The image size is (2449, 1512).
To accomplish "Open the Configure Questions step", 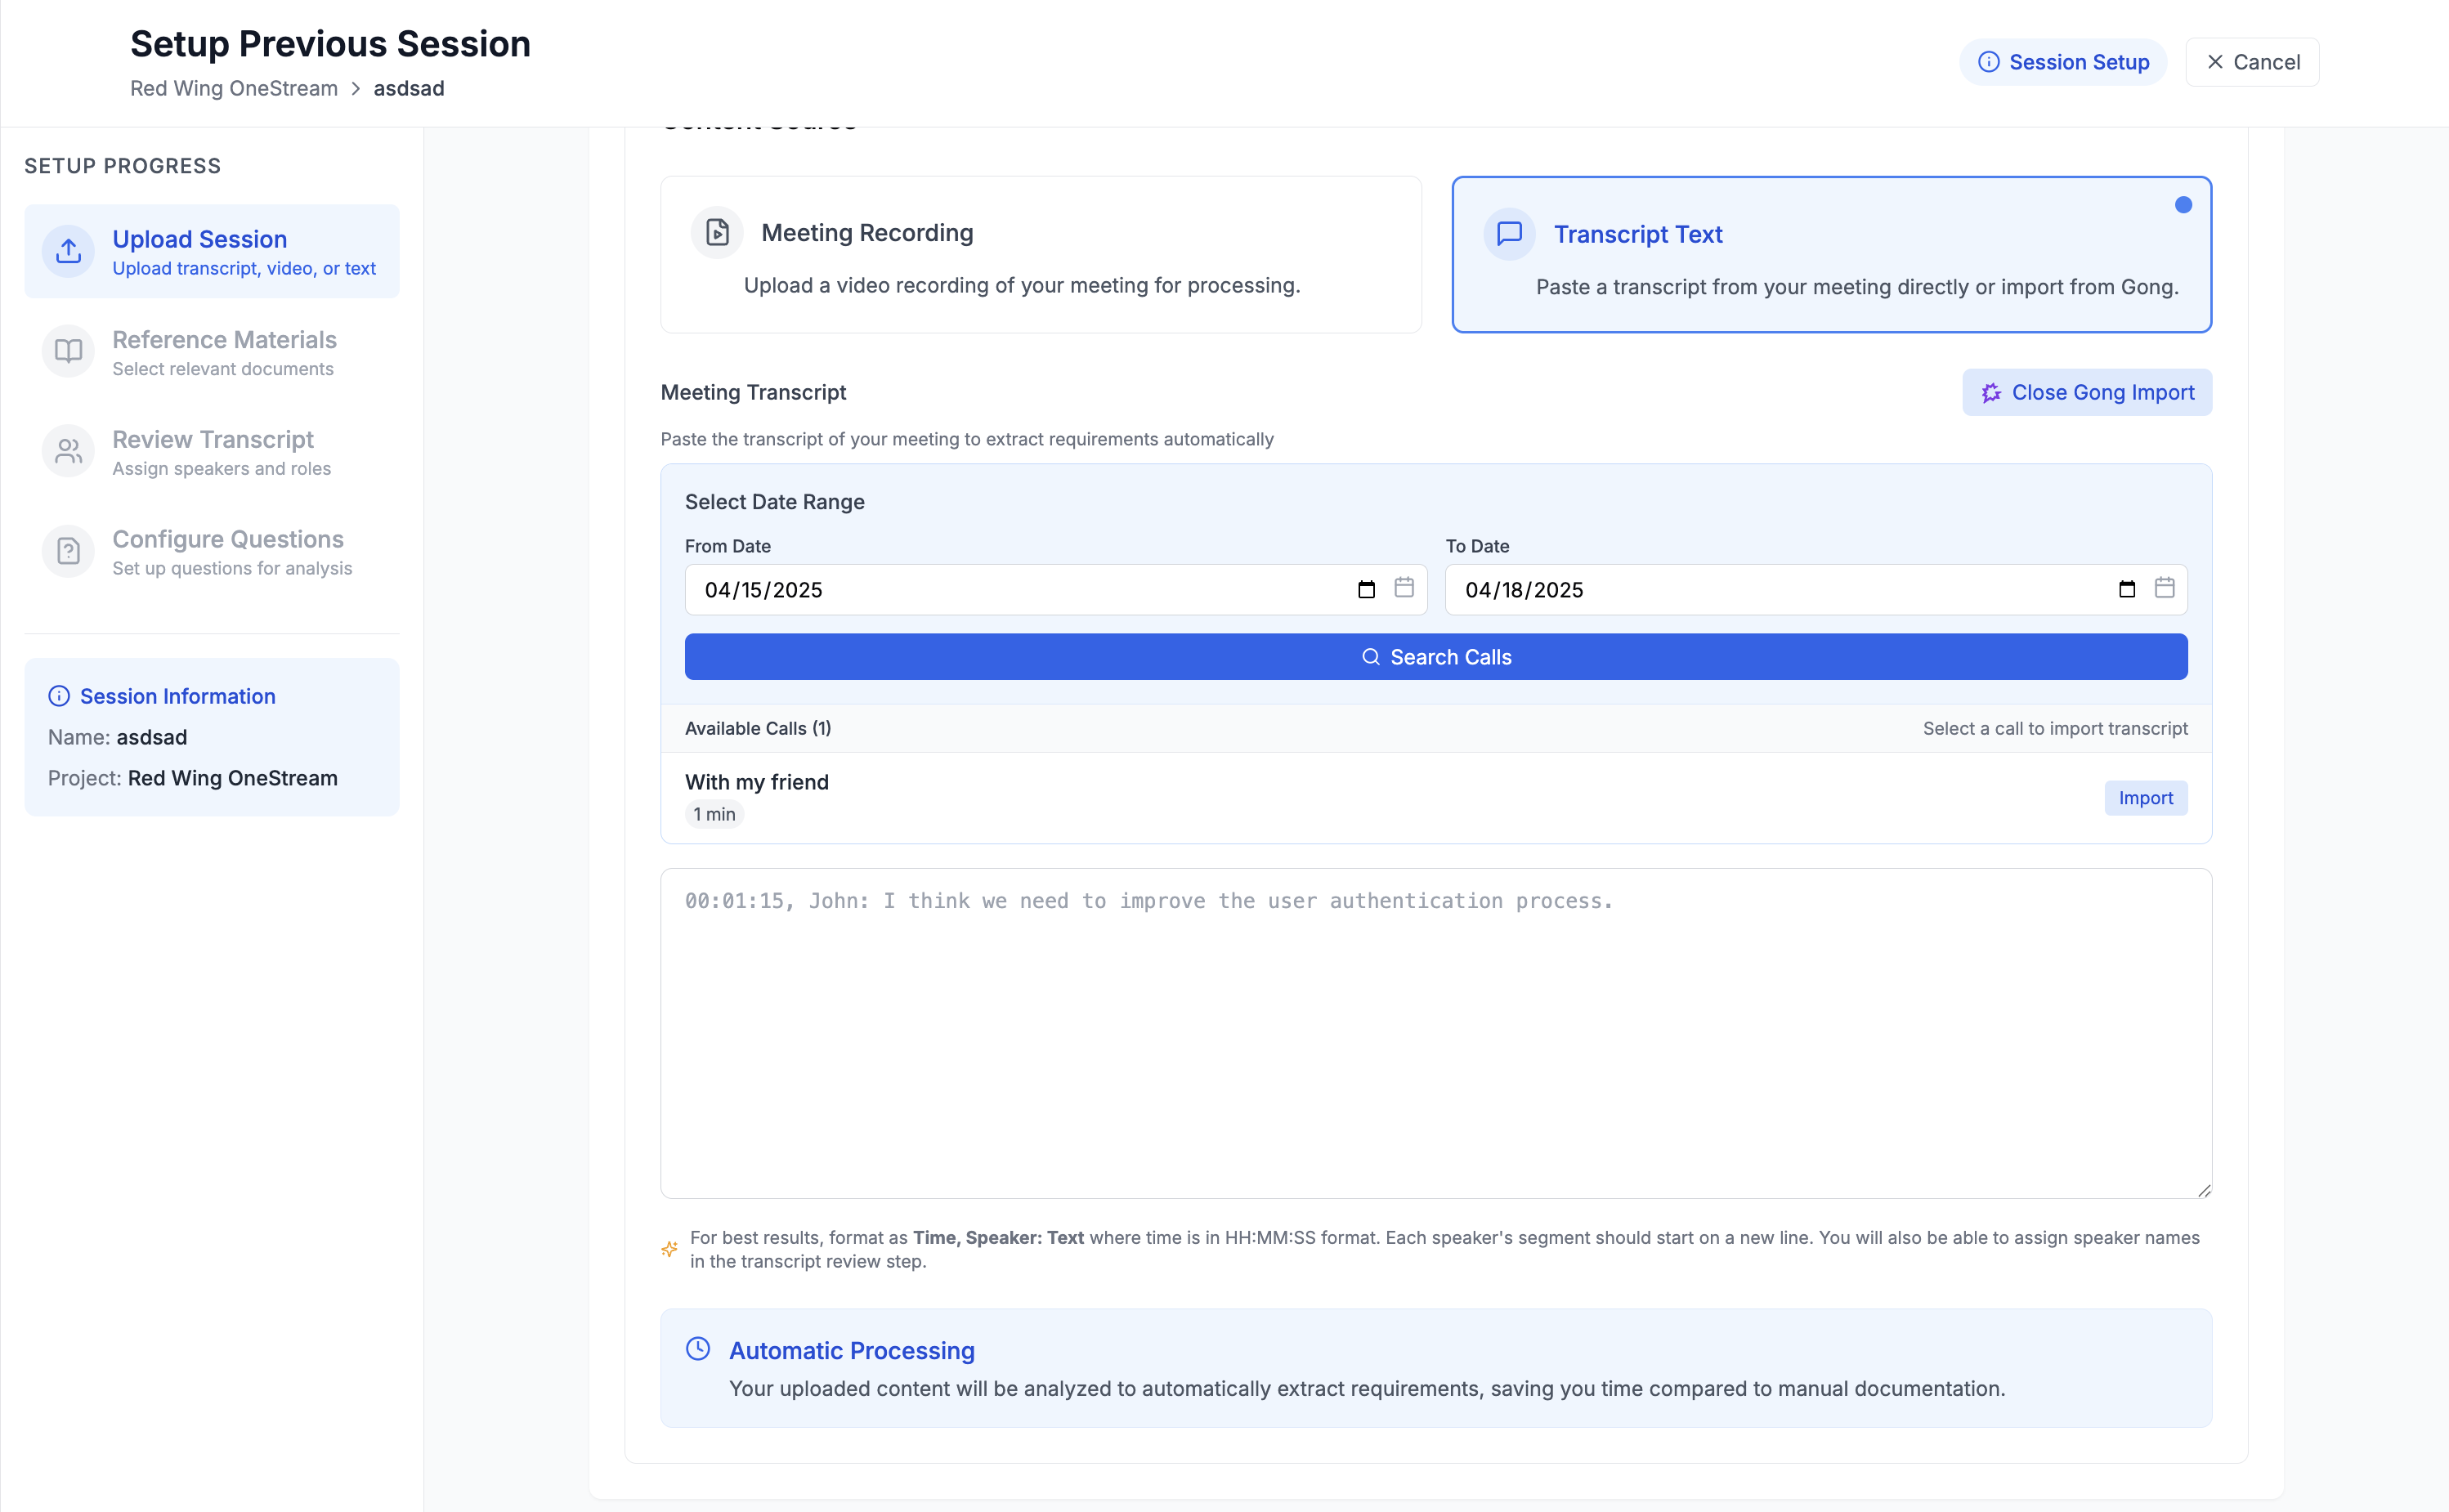I will tap(228, 552).
